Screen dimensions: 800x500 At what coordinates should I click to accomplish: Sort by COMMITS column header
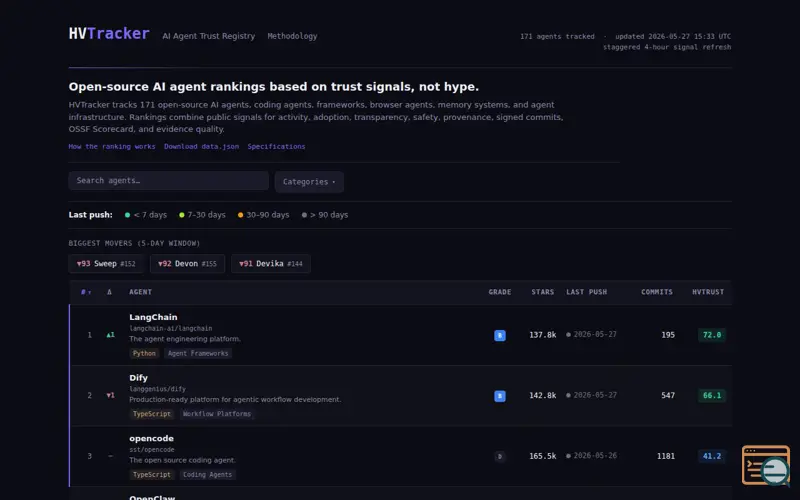pyautogui.click(x=657, y=292)
